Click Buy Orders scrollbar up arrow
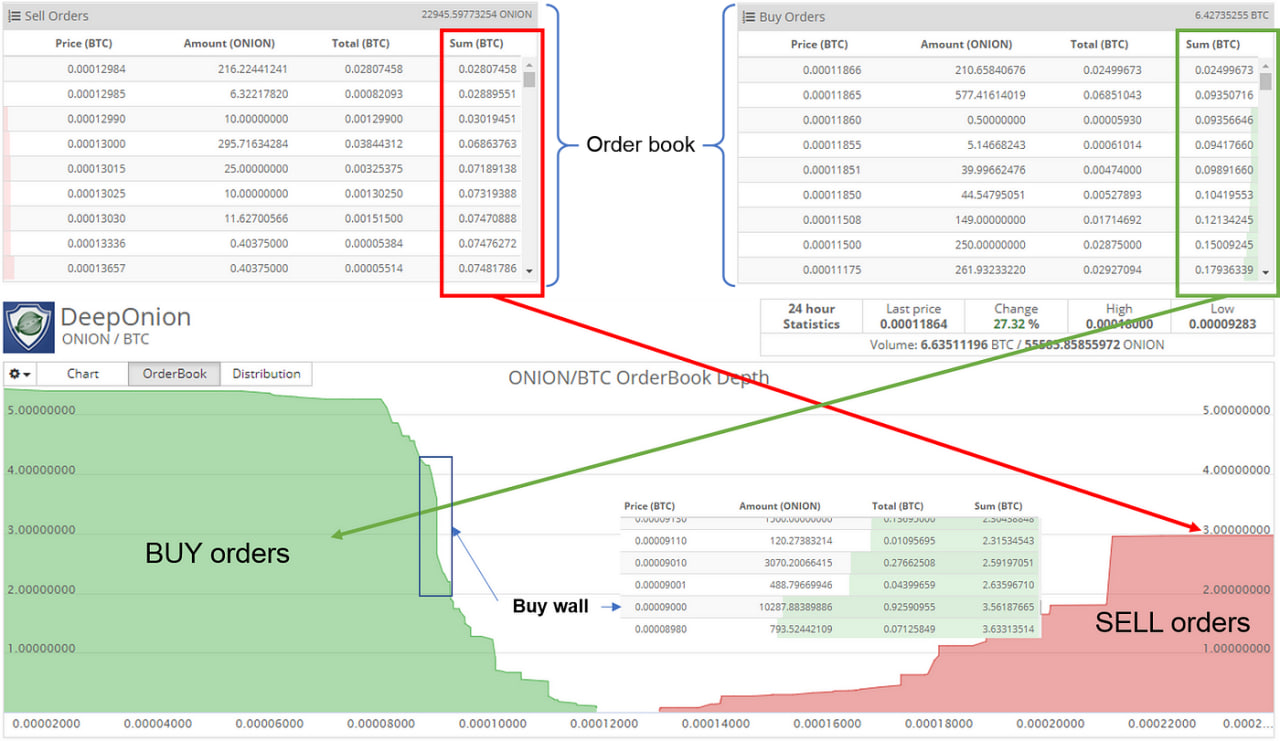Image resolution: width=1280 pixels, height=741 pixels. click(1266, 67)
